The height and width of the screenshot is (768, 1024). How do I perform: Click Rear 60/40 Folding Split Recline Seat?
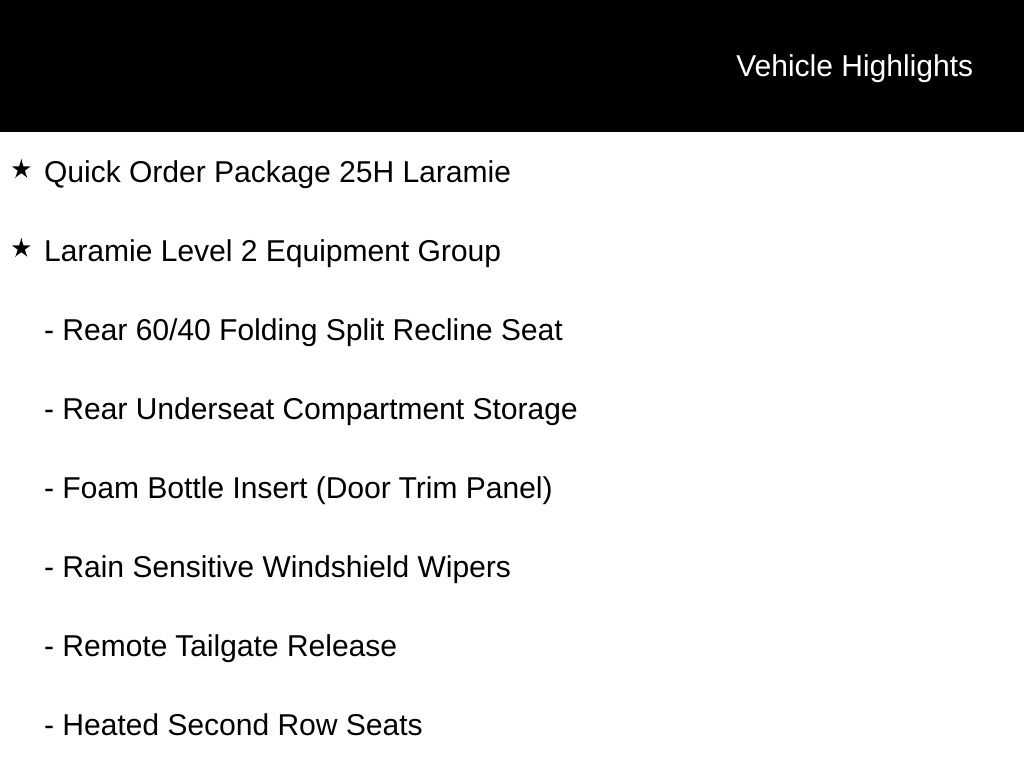pos(312,330)
